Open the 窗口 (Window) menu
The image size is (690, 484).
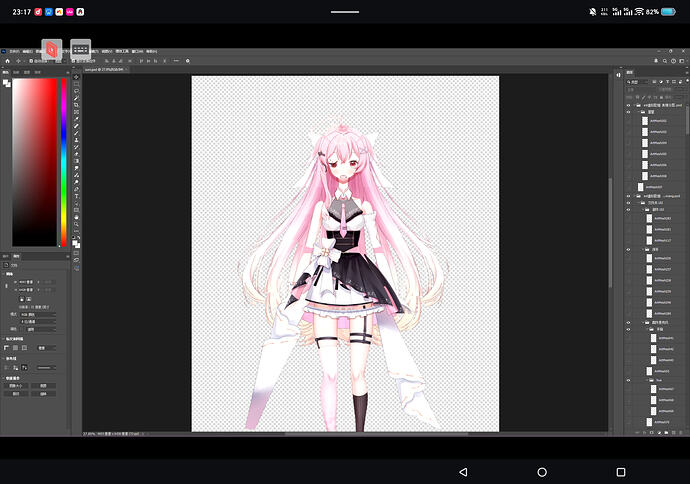tap(137, 51)
